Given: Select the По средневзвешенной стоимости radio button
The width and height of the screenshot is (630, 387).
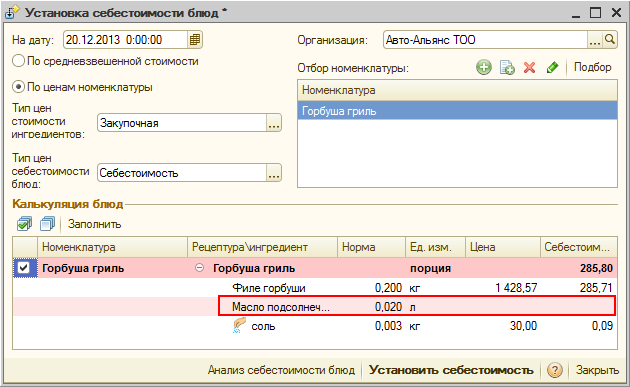Looking at the screenshot, I should (18, 61).
